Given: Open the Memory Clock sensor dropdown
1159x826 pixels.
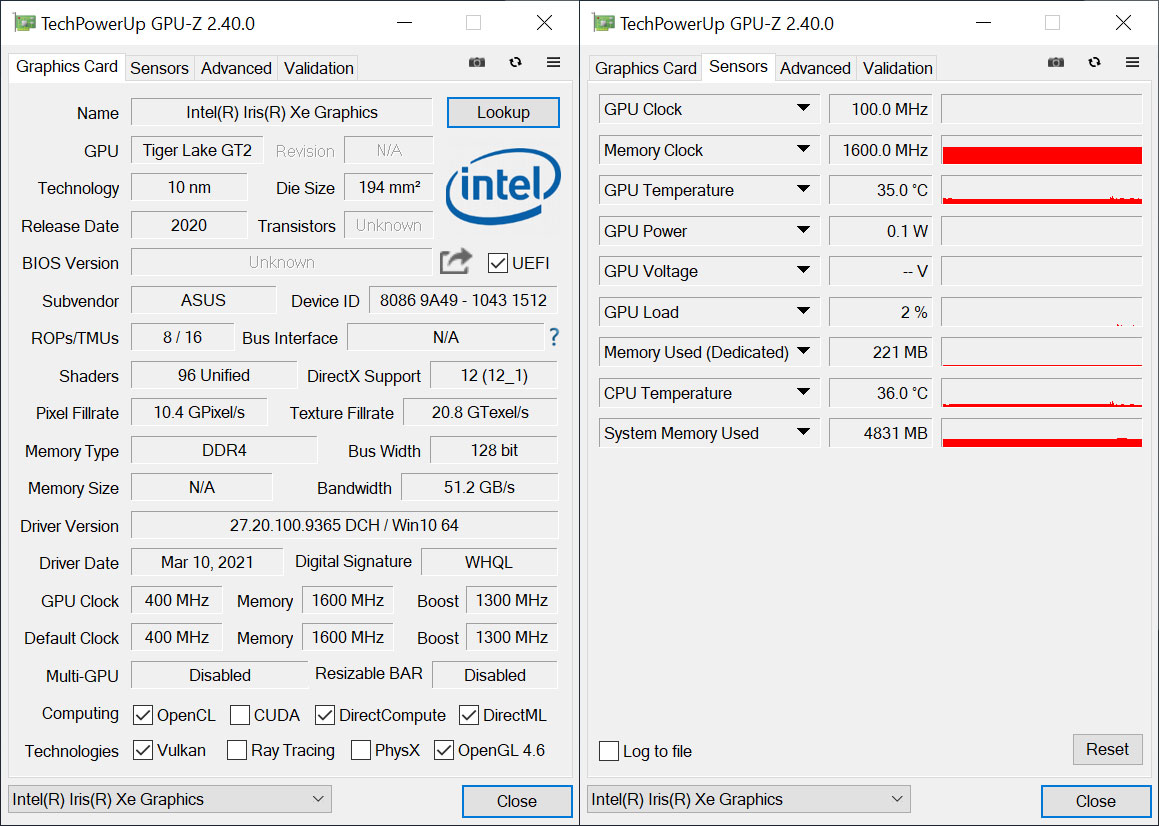Looking at the screenshot, I should pyautogui.click(x=803, y=149).
